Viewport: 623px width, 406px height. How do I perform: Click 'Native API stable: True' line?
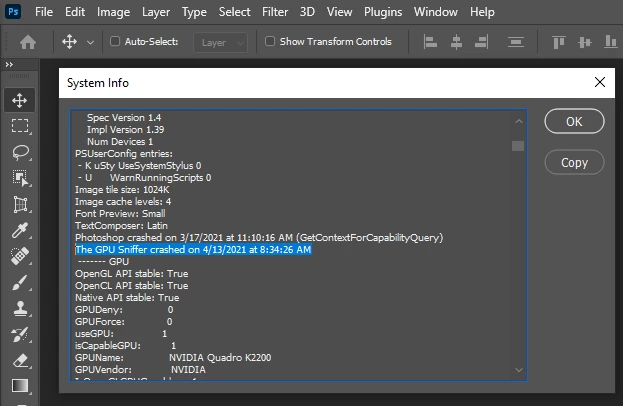(127, 298)
